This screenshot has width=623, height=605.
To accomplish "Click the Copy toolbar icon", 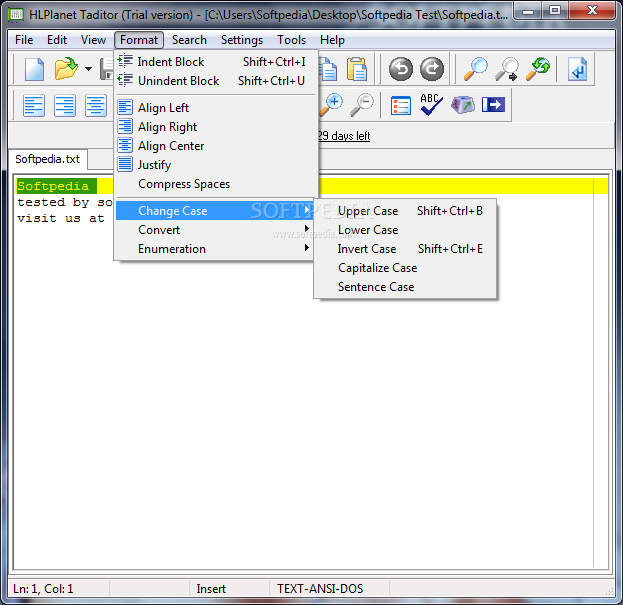I will coord(328,69).
